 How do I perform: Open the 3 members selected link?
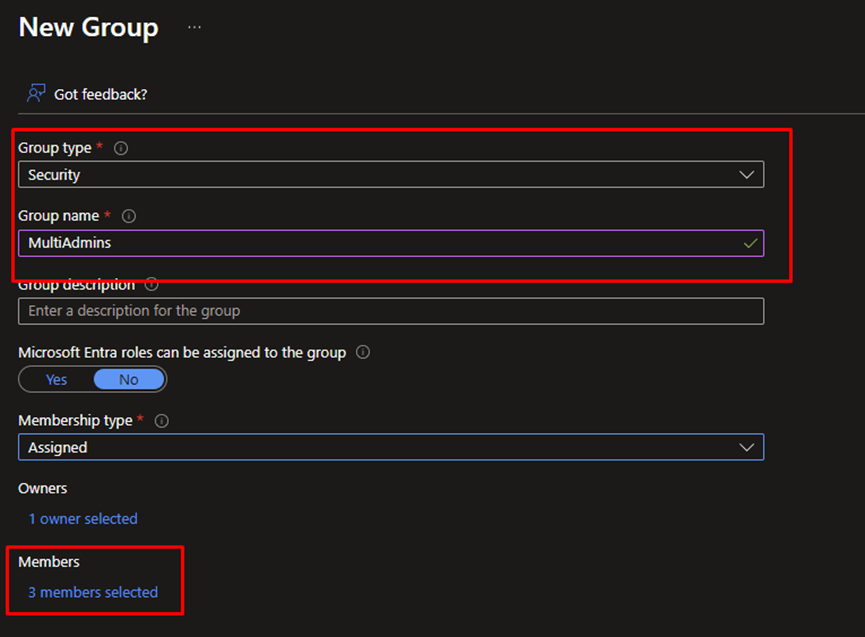pos(93,592)
